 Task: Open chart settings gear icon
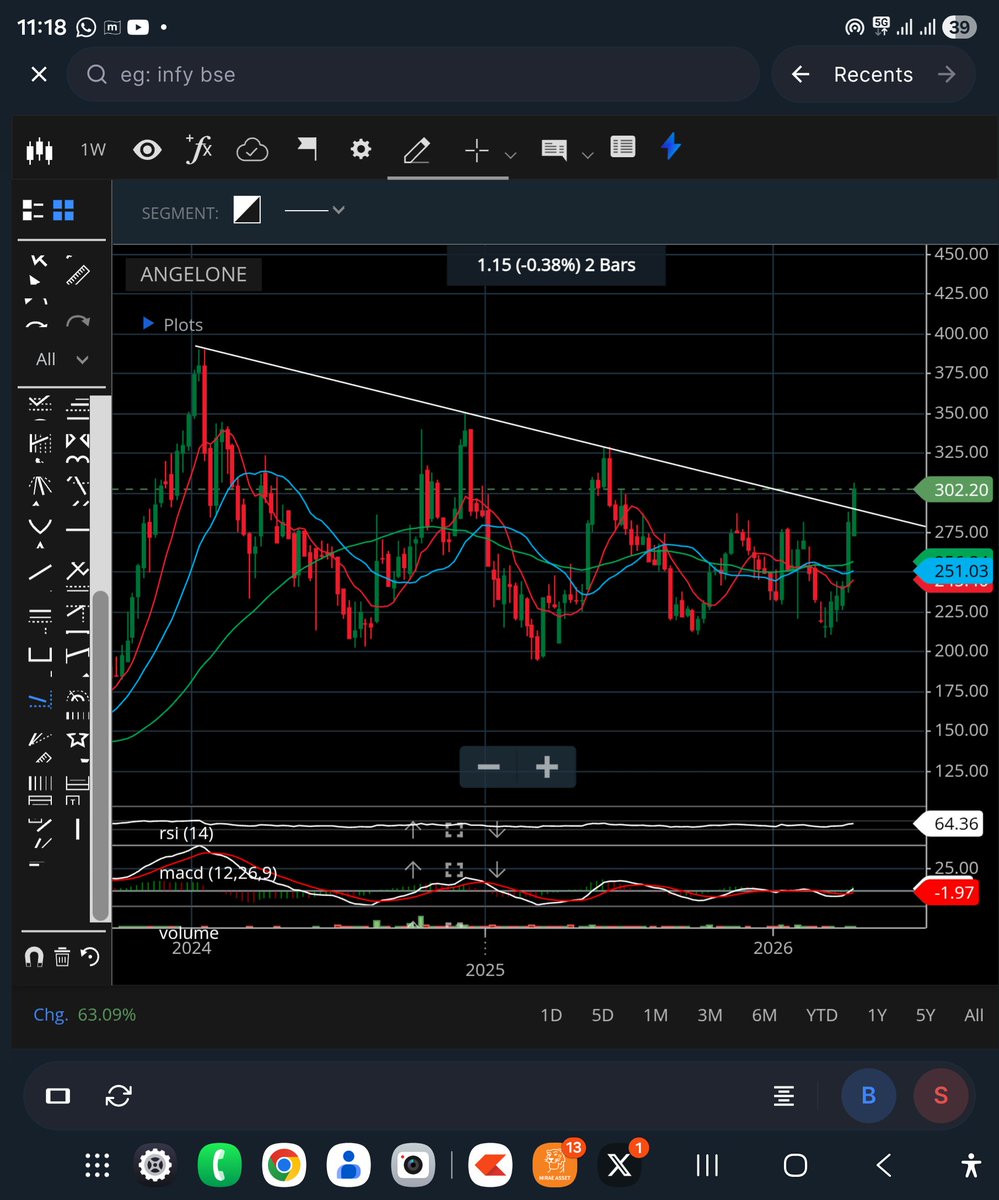(x=361, y=149)
